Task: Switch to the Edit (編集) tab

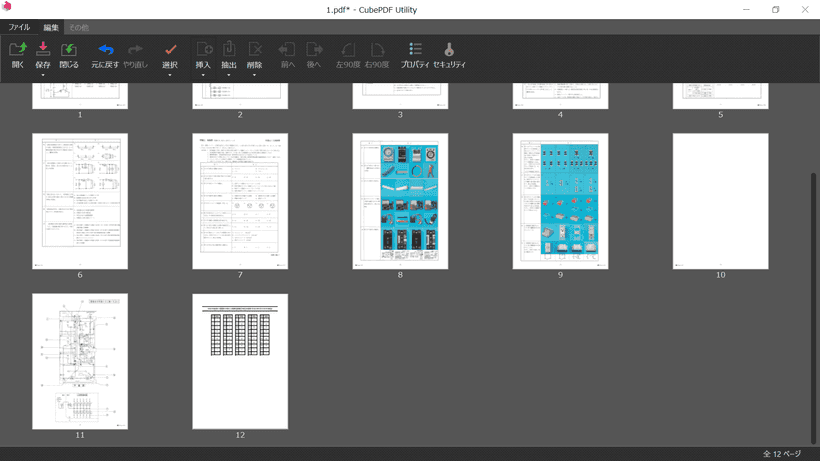Action: click(x=51, y=27)
